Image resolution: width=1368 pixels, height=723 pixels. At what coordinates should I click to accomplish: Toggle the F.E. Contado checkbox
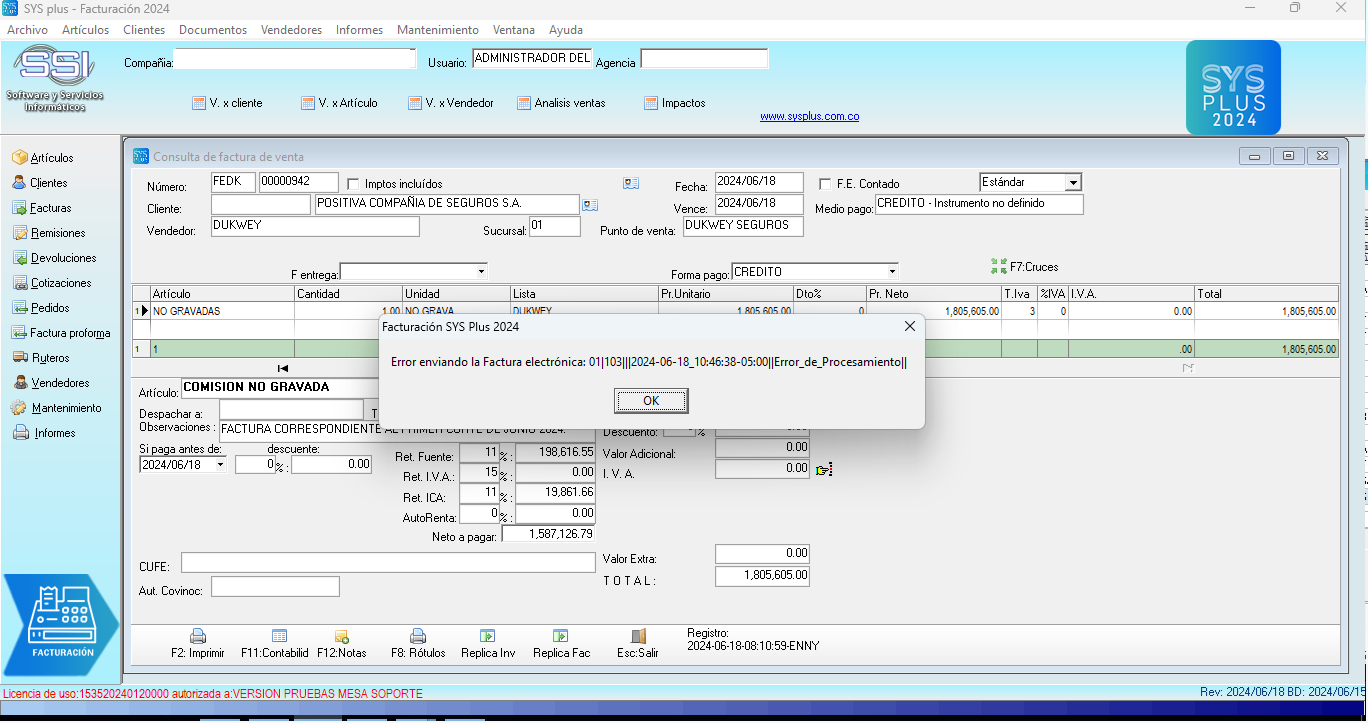(825, 184)
